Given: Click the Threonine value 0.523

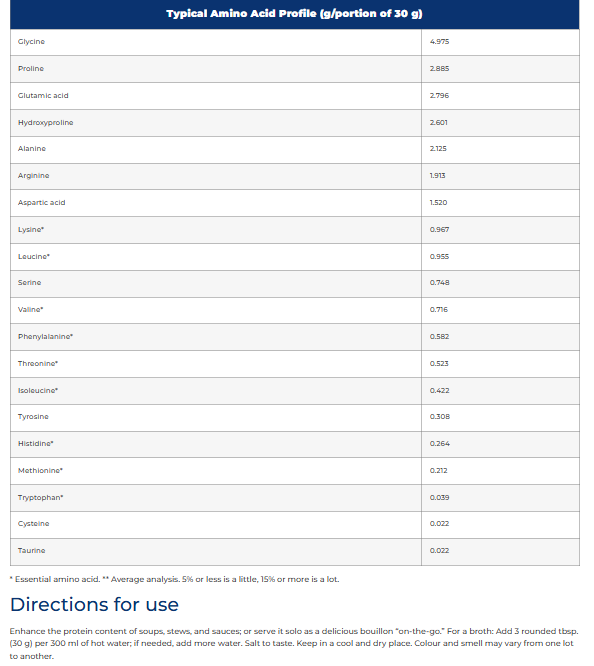Looking at the screenshot, I should click(x=439, y=364).
